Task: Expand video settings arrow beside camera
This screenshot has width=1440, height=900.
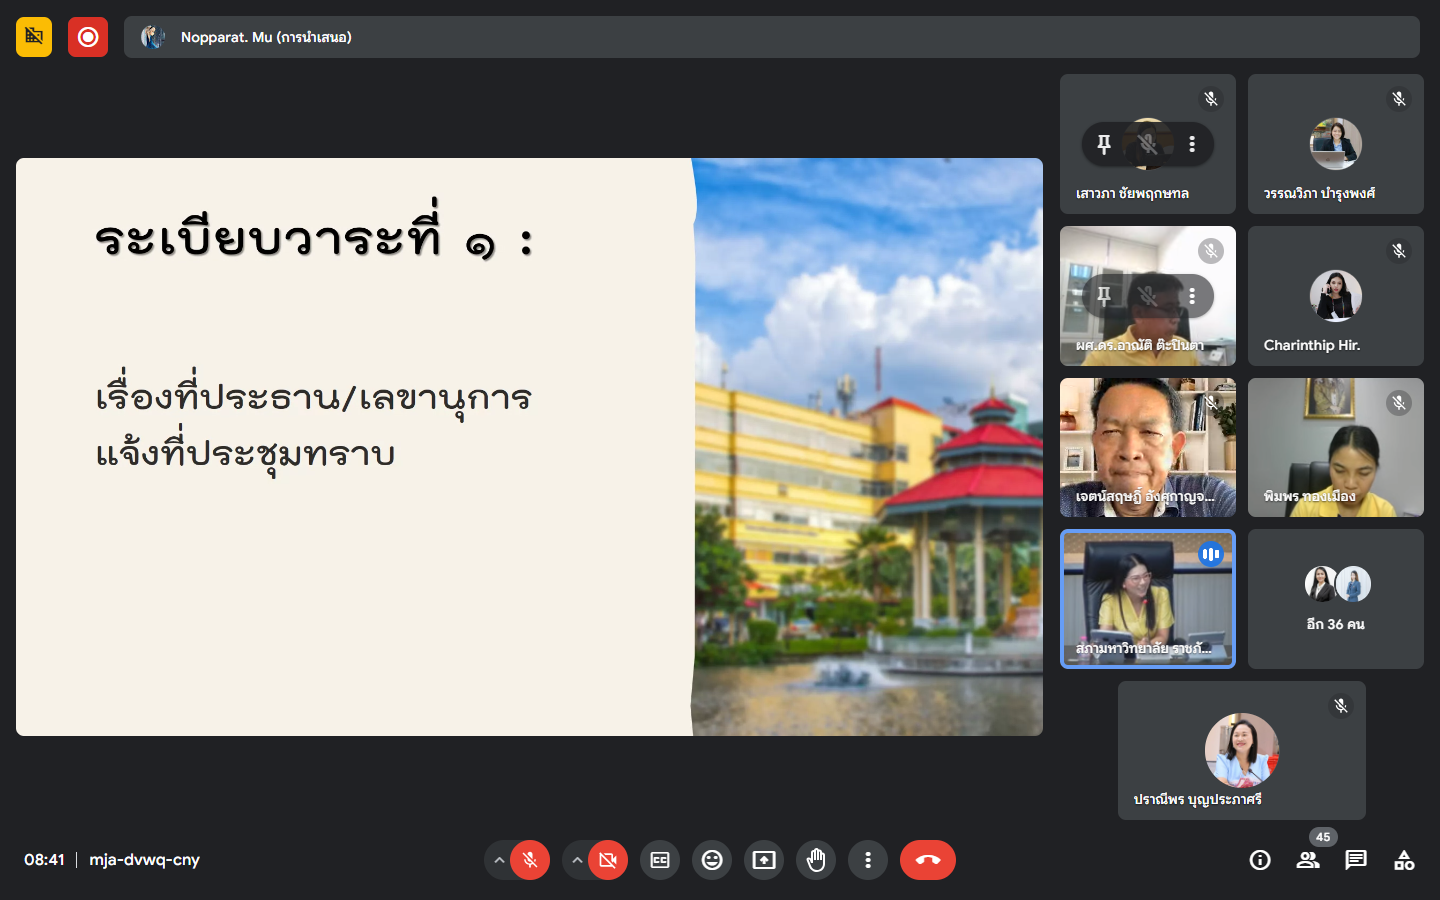Action: (577, 860)
